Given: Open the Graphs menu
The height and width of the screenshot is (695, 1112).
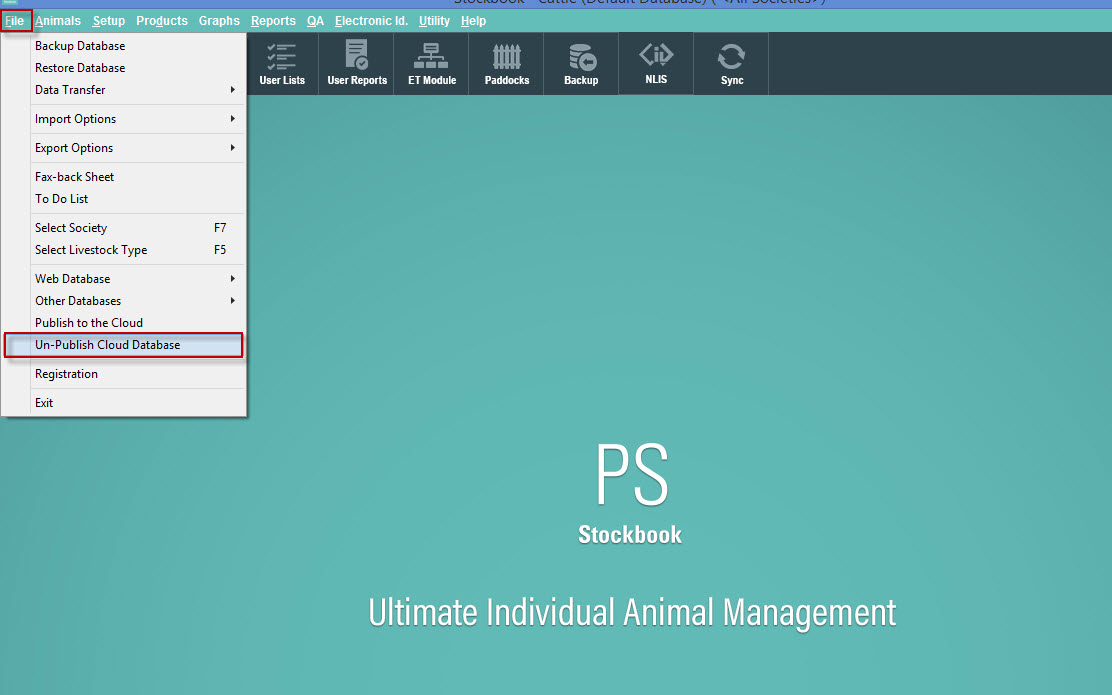Looking at the screenshot, I should (219, 21).
